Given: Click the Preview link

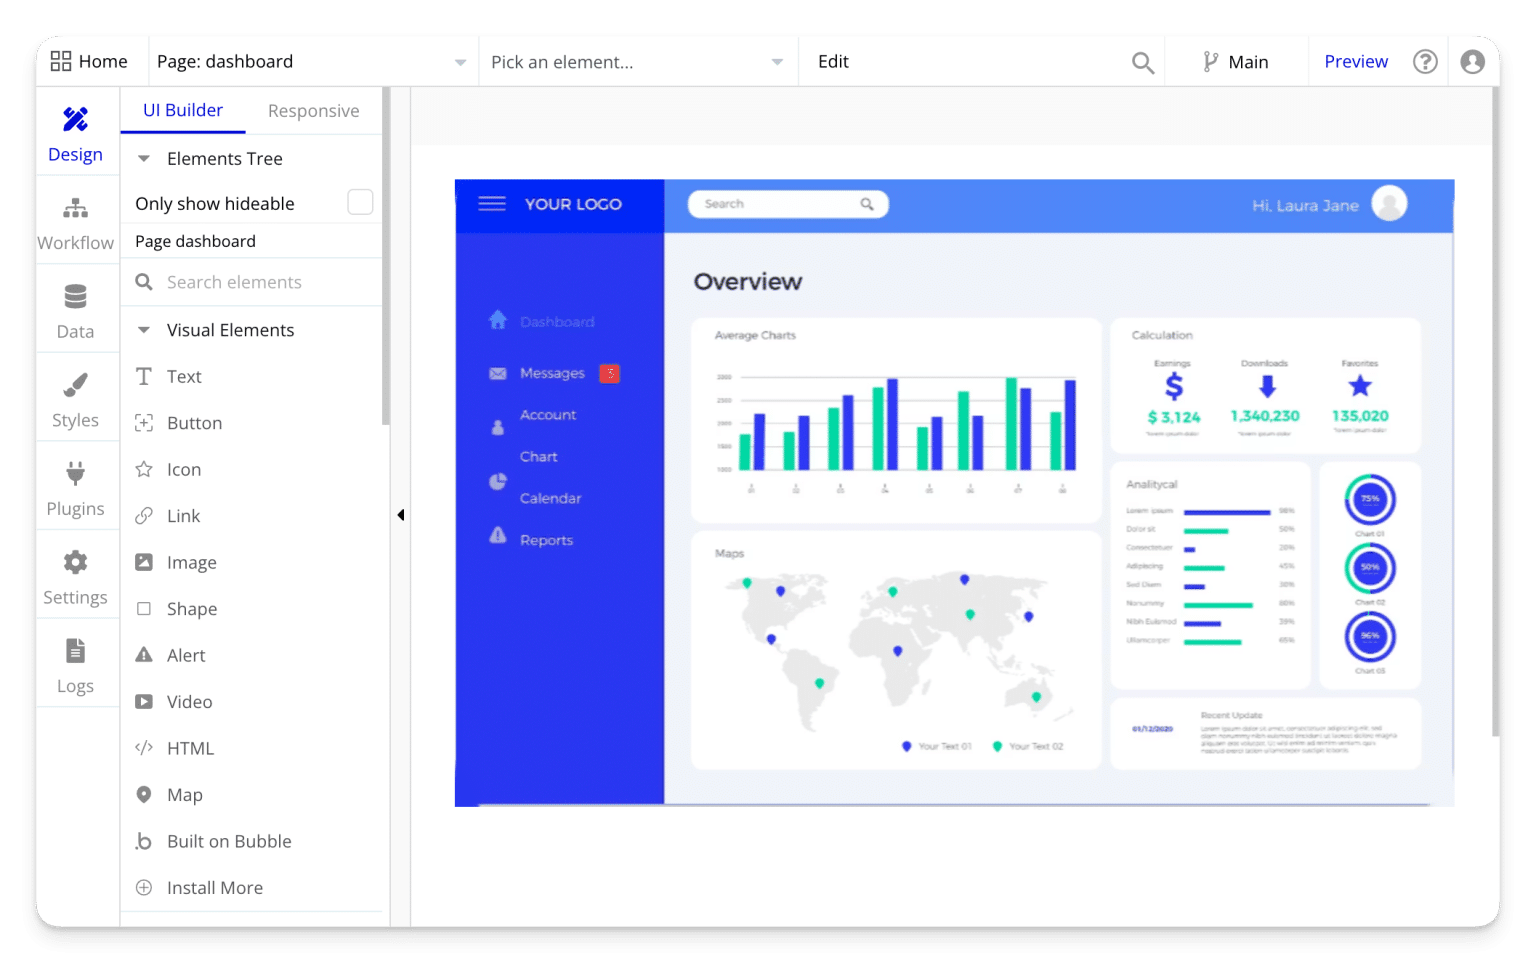Looking at the screenshot, I should pos(1356,61).
